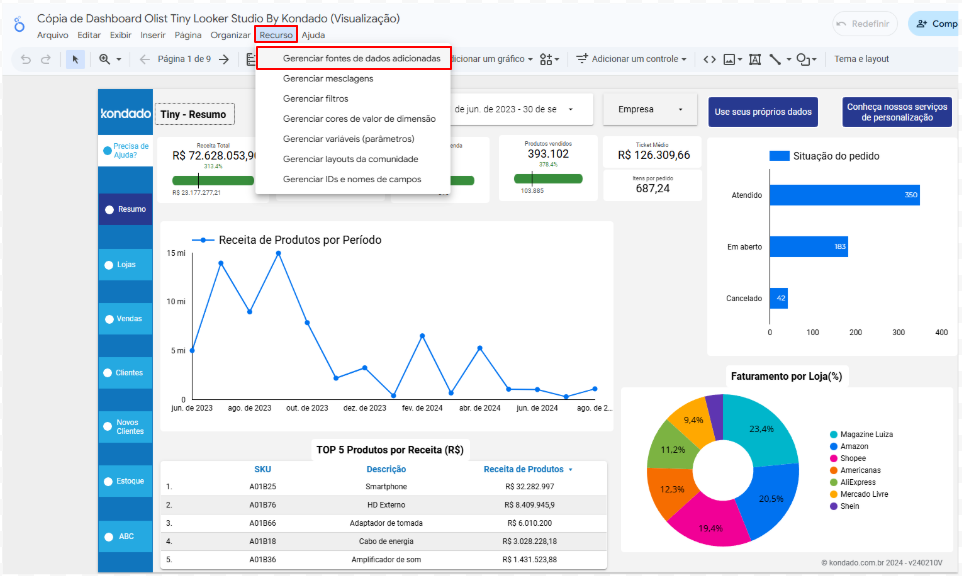Click the embed URL code icon

coord(709,59)
